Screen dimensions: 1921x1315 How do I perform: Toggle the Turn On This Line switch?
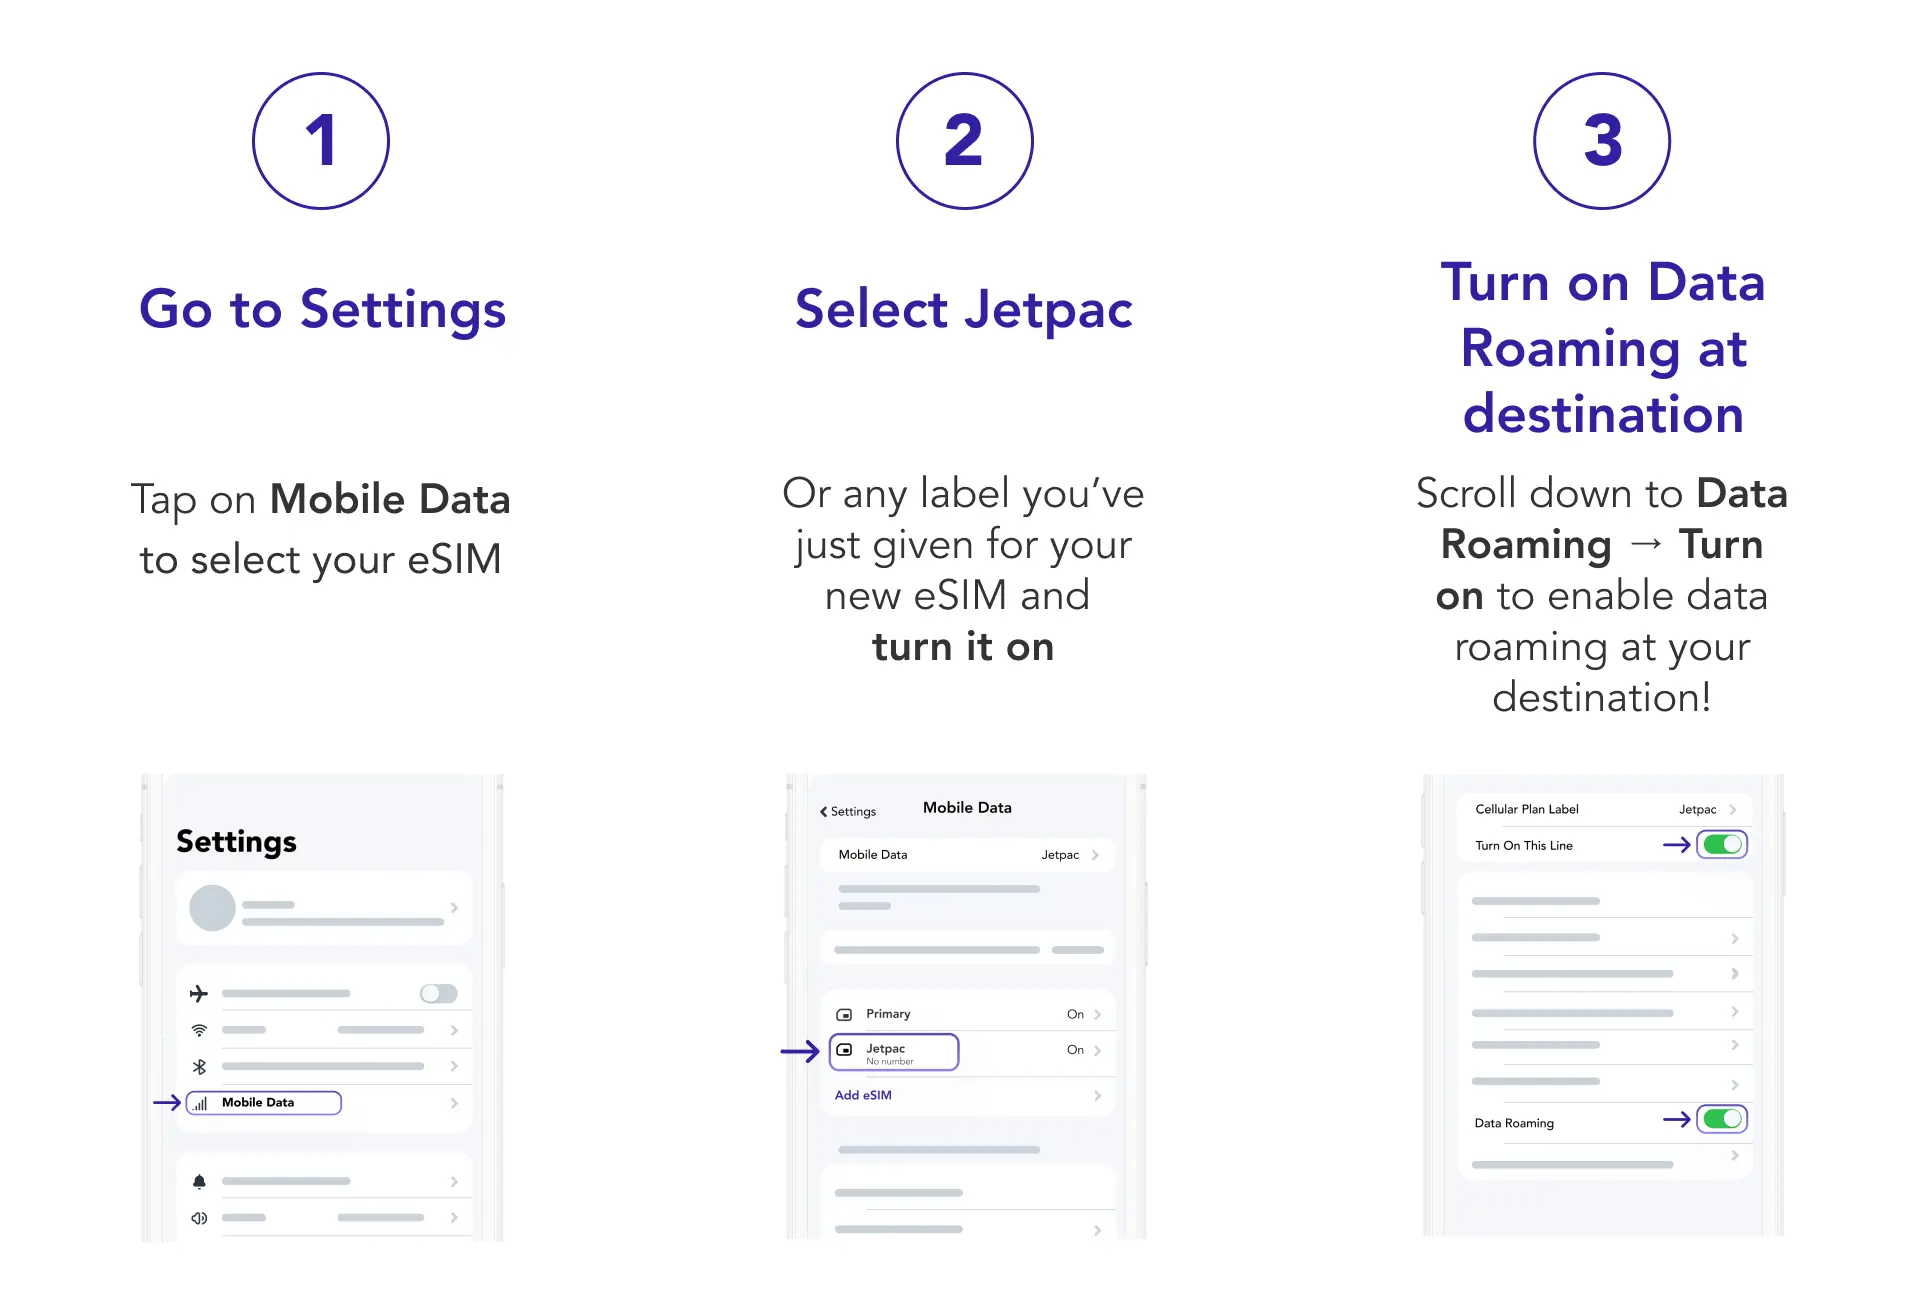[x=1722, y=845]
